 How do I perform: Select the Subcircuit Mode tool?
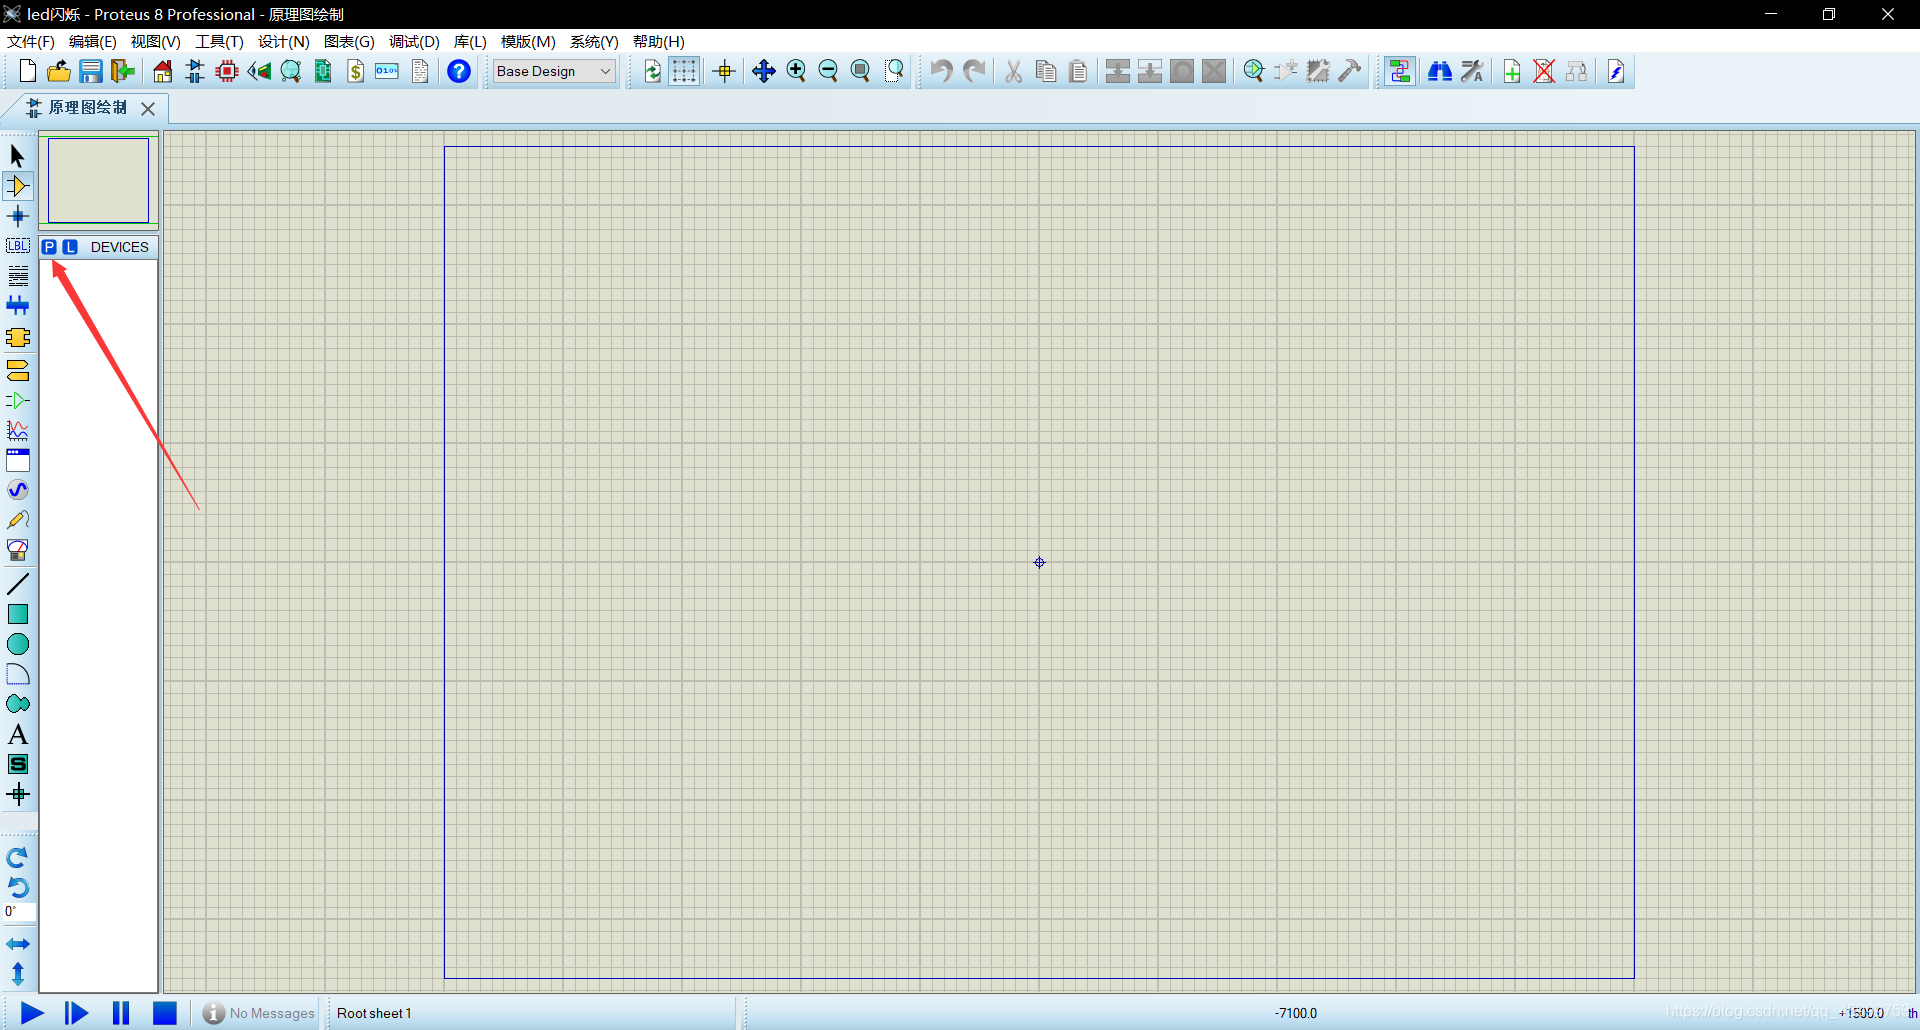[17, 338]
